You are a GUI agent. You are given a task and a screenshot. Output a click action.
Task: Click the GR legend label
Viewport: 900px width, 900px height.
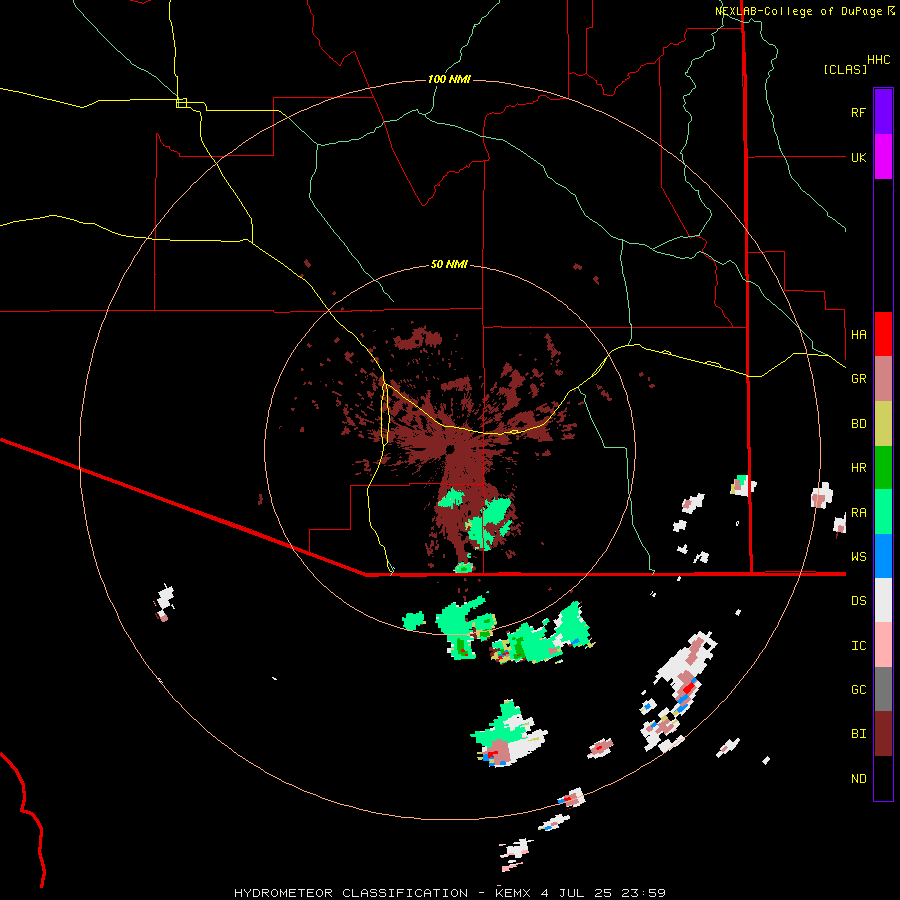tap(858, 379)
